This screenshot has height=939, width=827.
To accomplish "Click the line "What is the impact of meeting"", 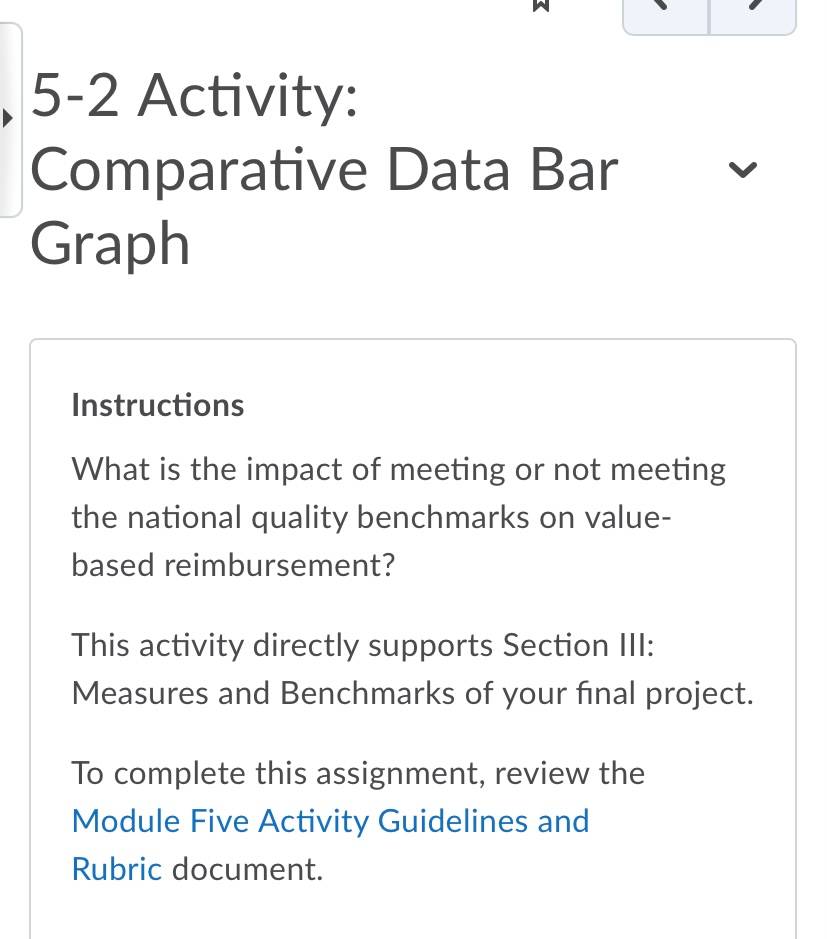I will coord(399,469).
